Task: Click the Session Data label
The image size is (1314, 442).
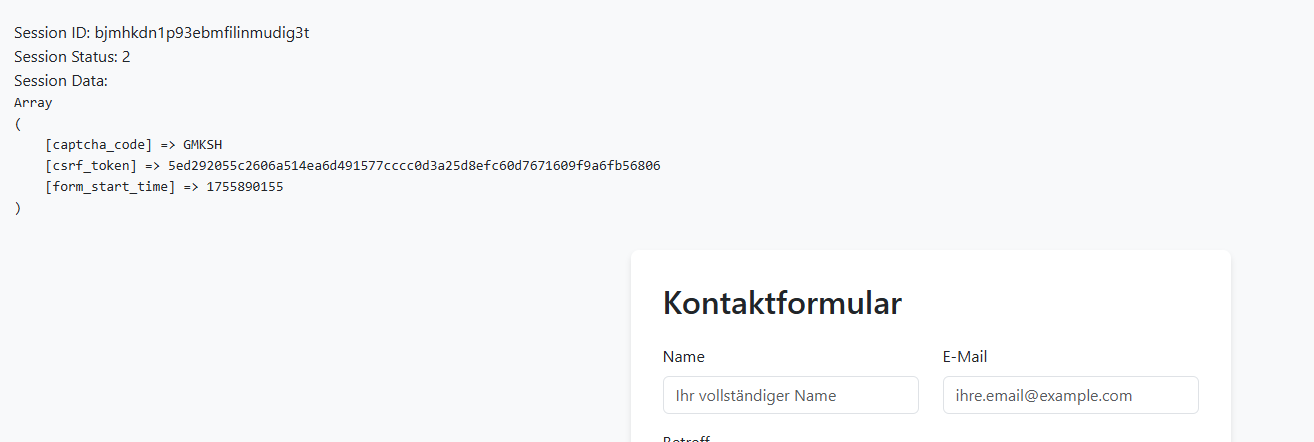Action: 61,81
